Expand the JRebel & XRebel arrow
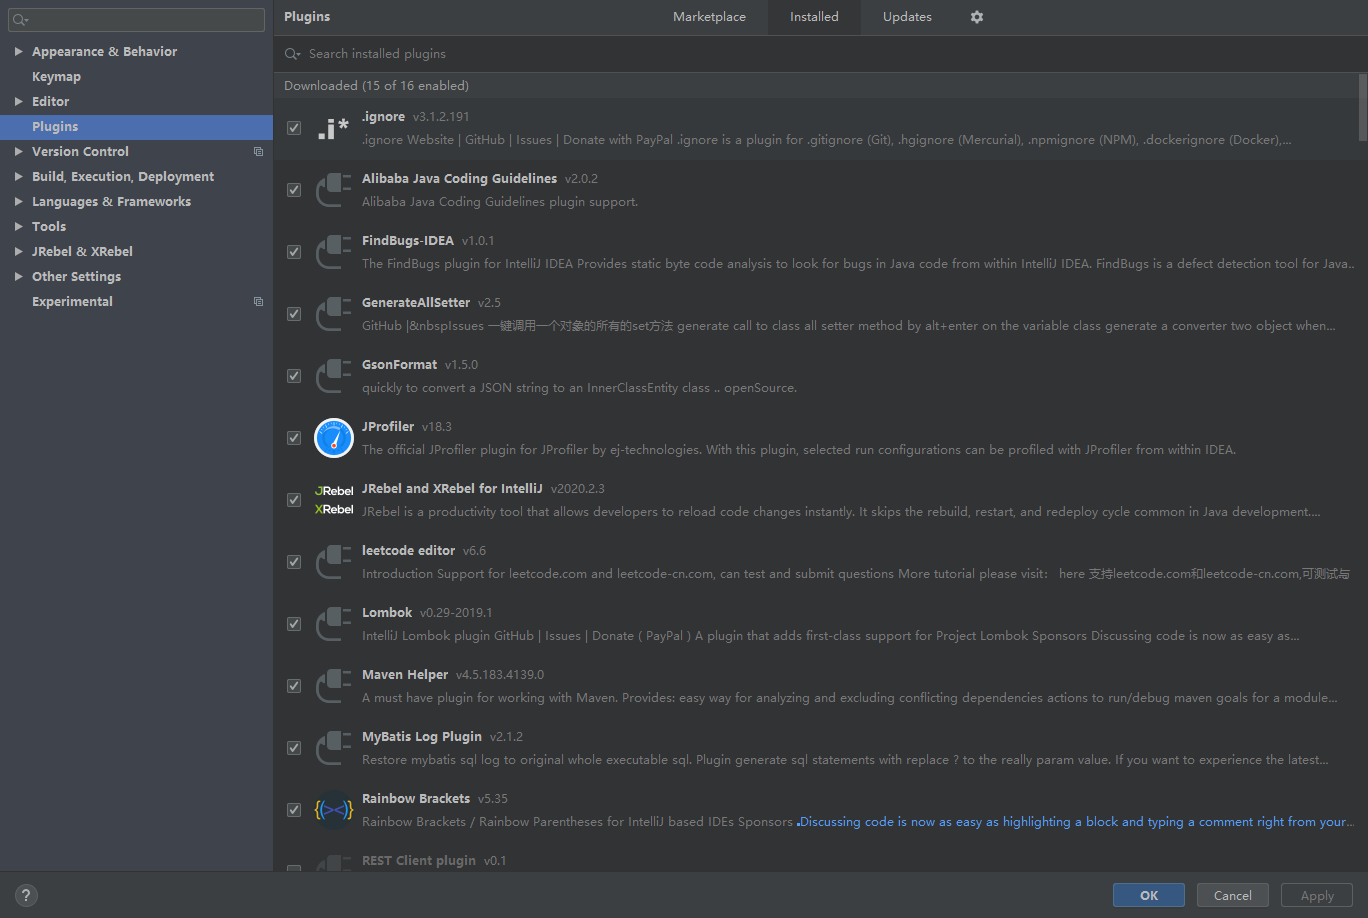1368x918 pixels. 18,252
